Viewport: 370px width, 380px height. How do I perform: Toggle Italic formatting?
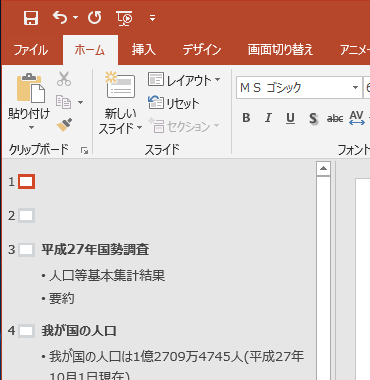(268, 118)
